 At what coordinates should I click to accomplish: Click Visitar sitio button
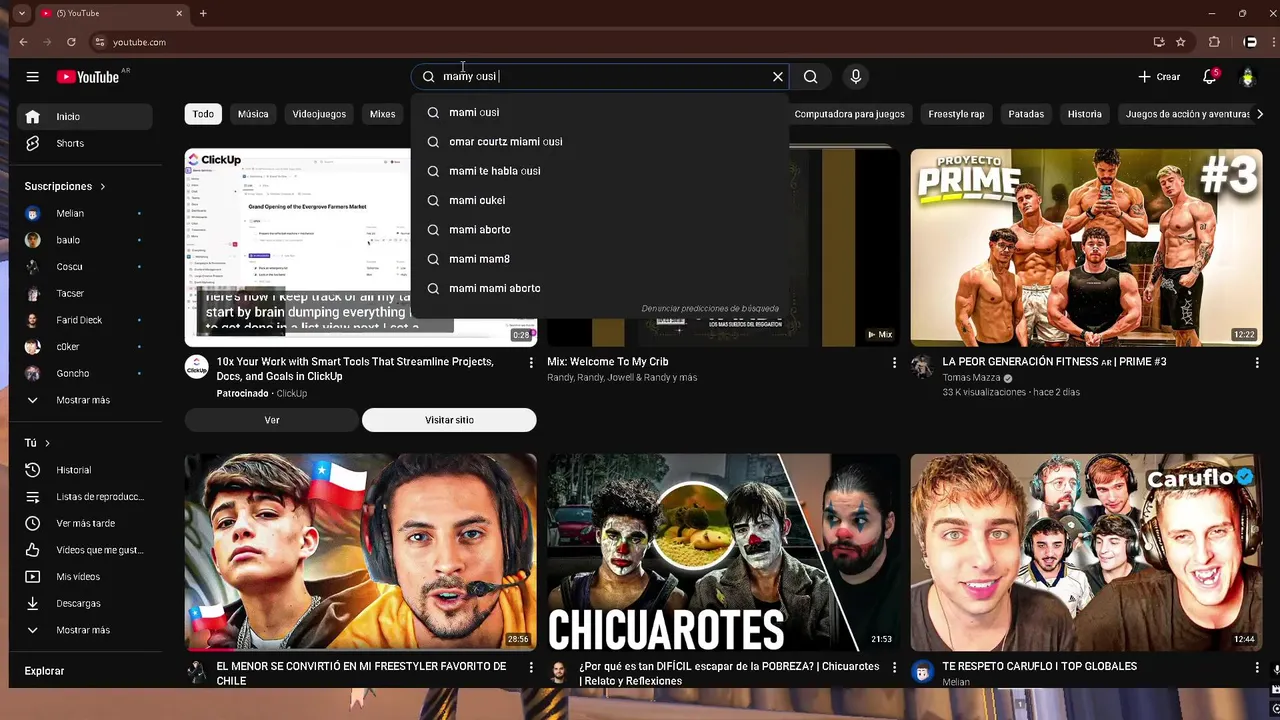point(449,420)
